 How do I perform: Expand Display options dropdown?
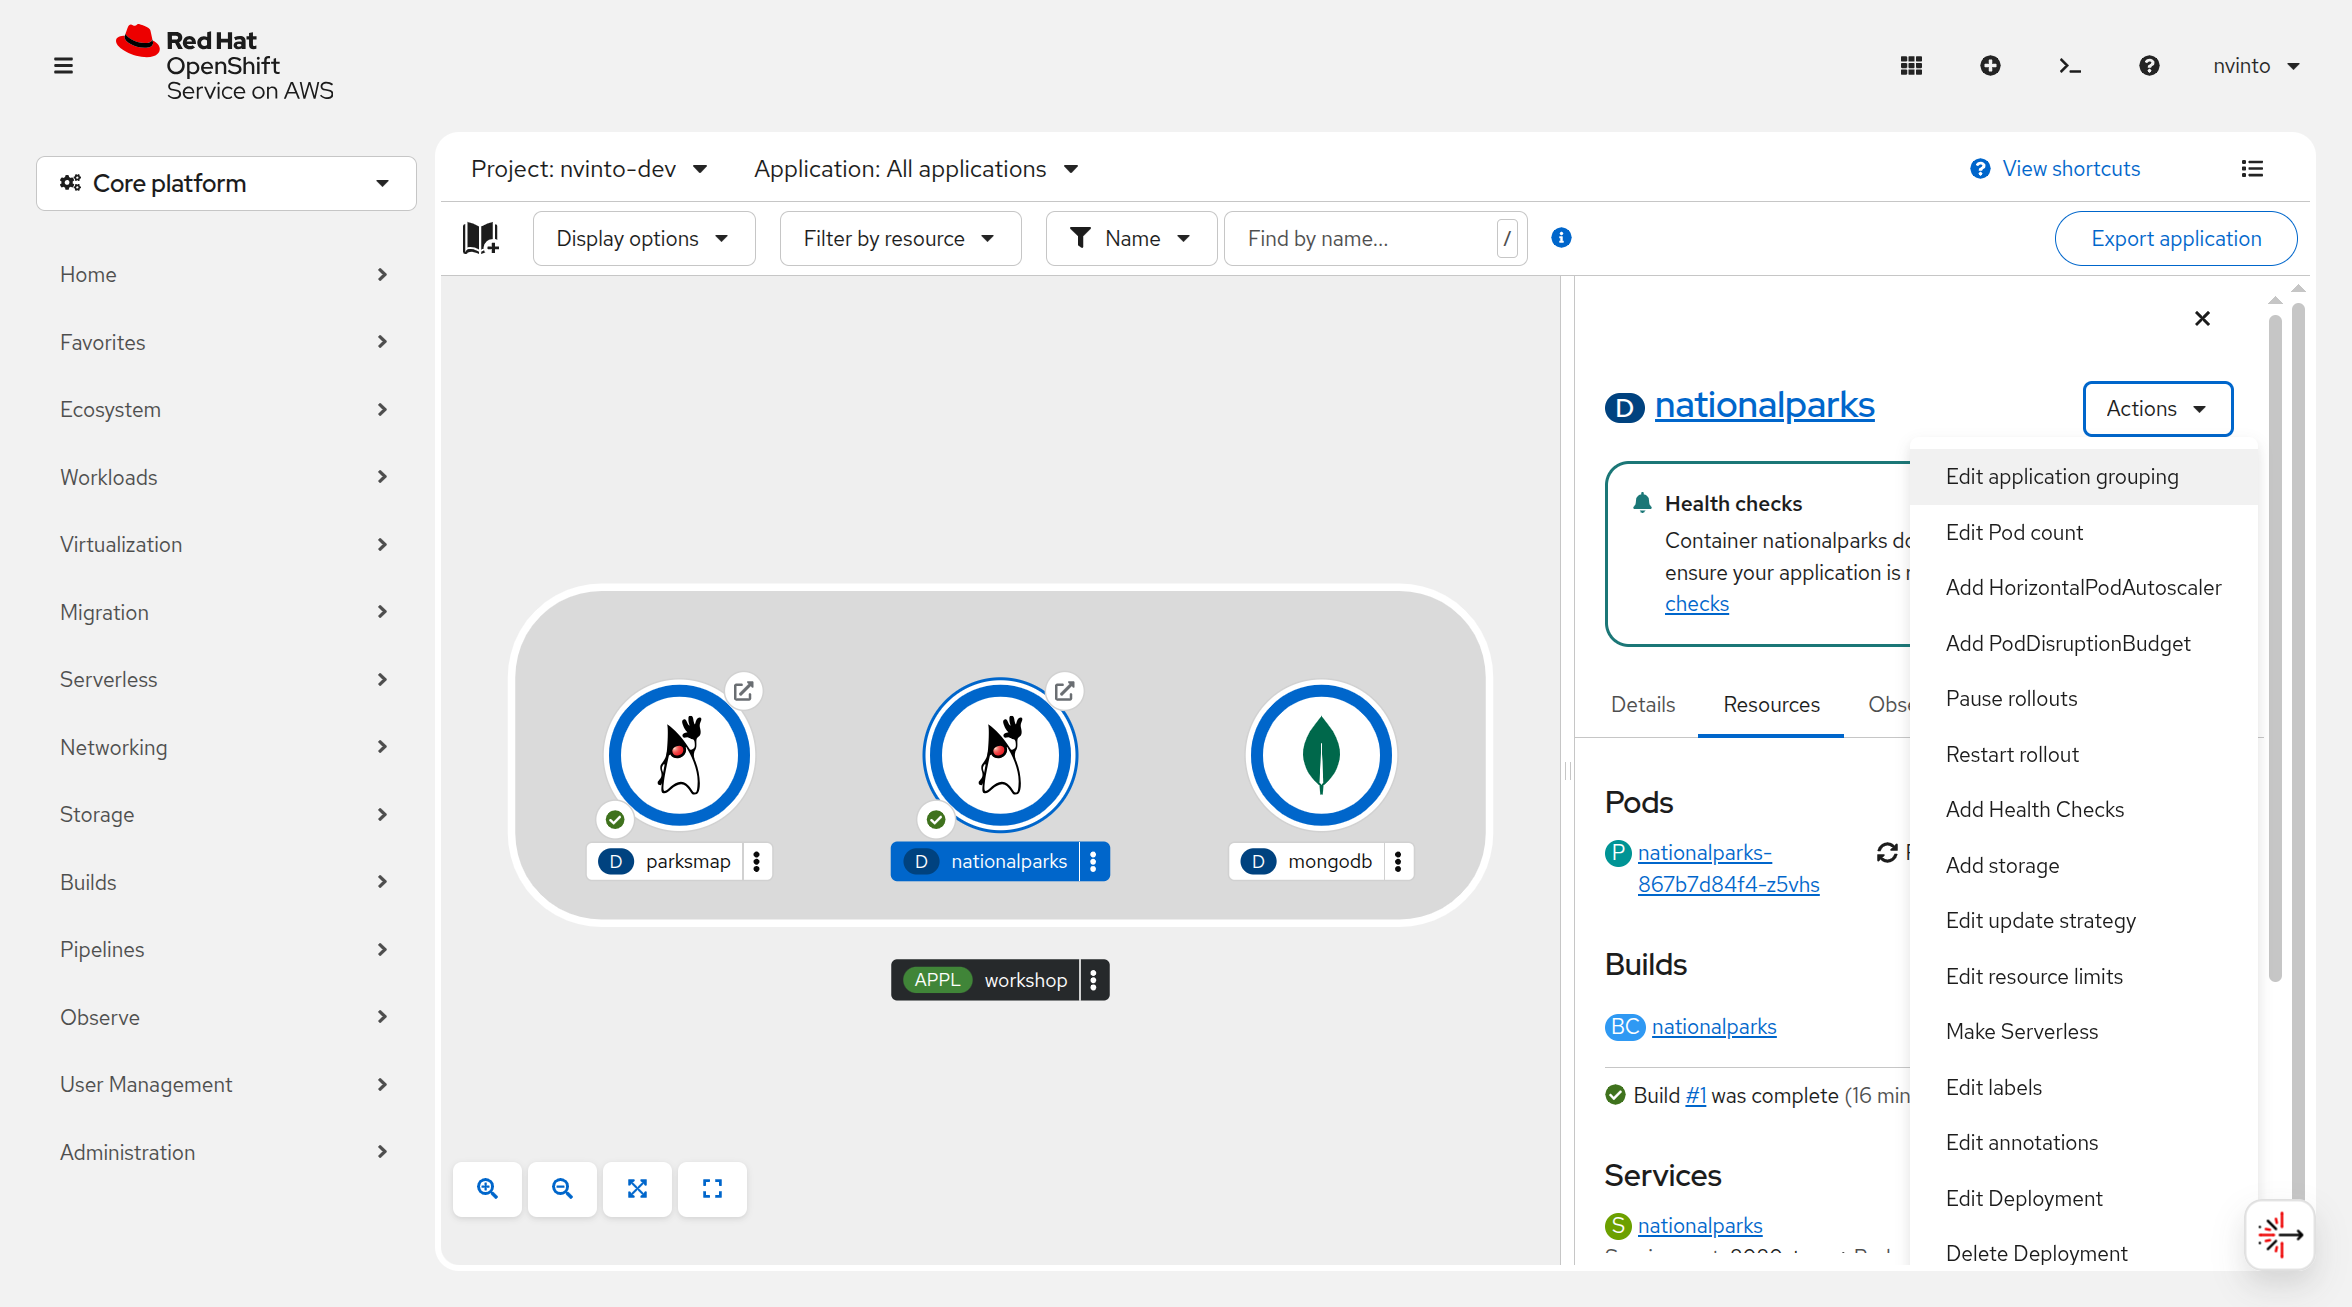(644, 239)
